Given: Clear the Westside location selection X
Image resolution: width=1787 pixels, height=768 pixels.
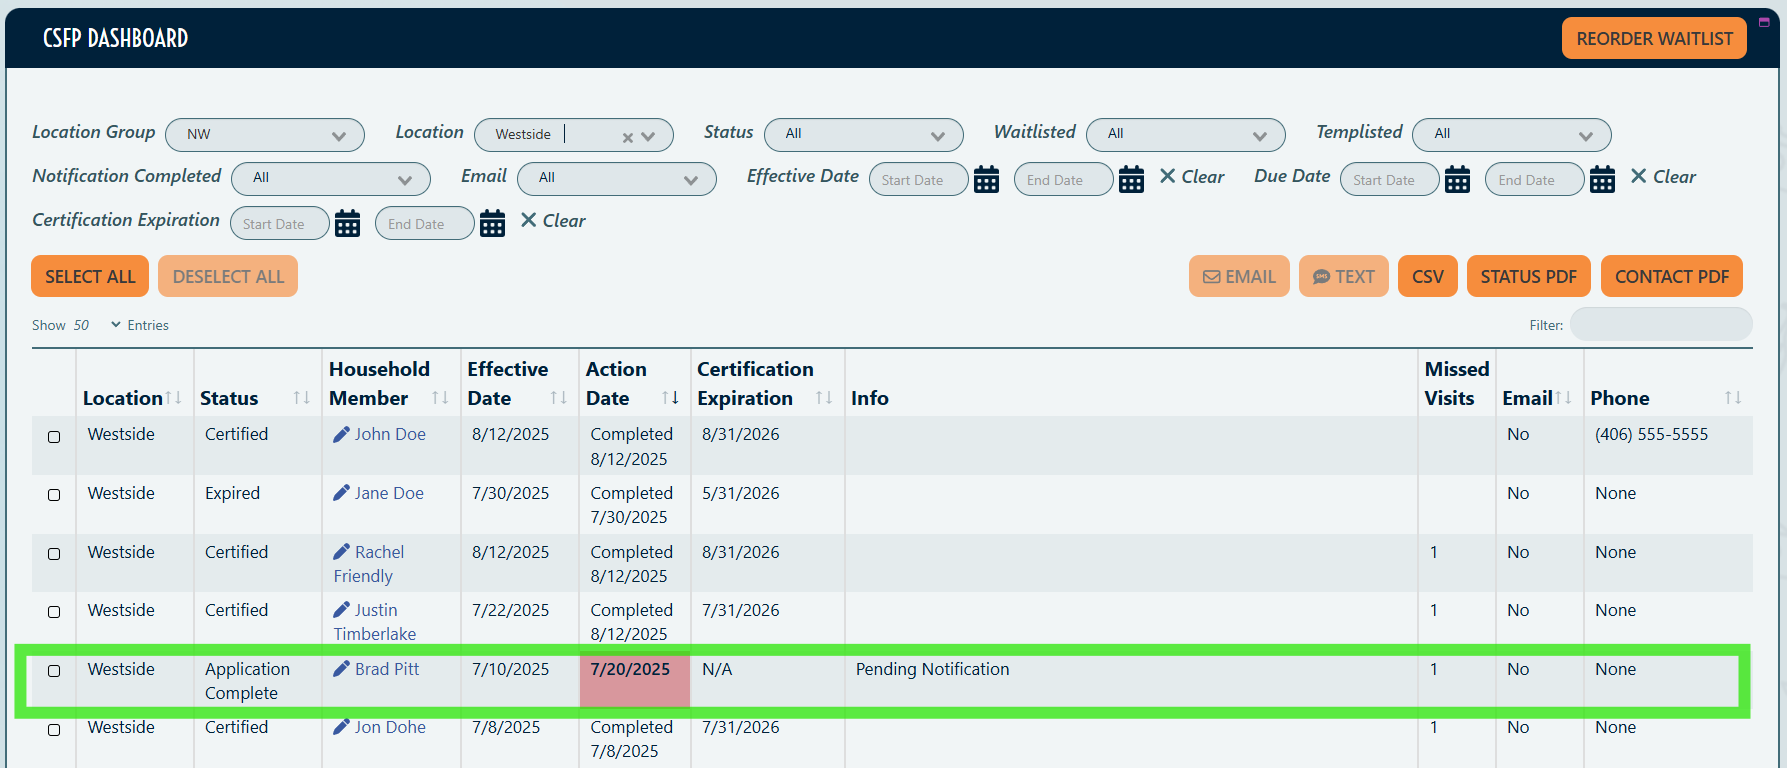Looking at the screenshot, I should point(627,137).
